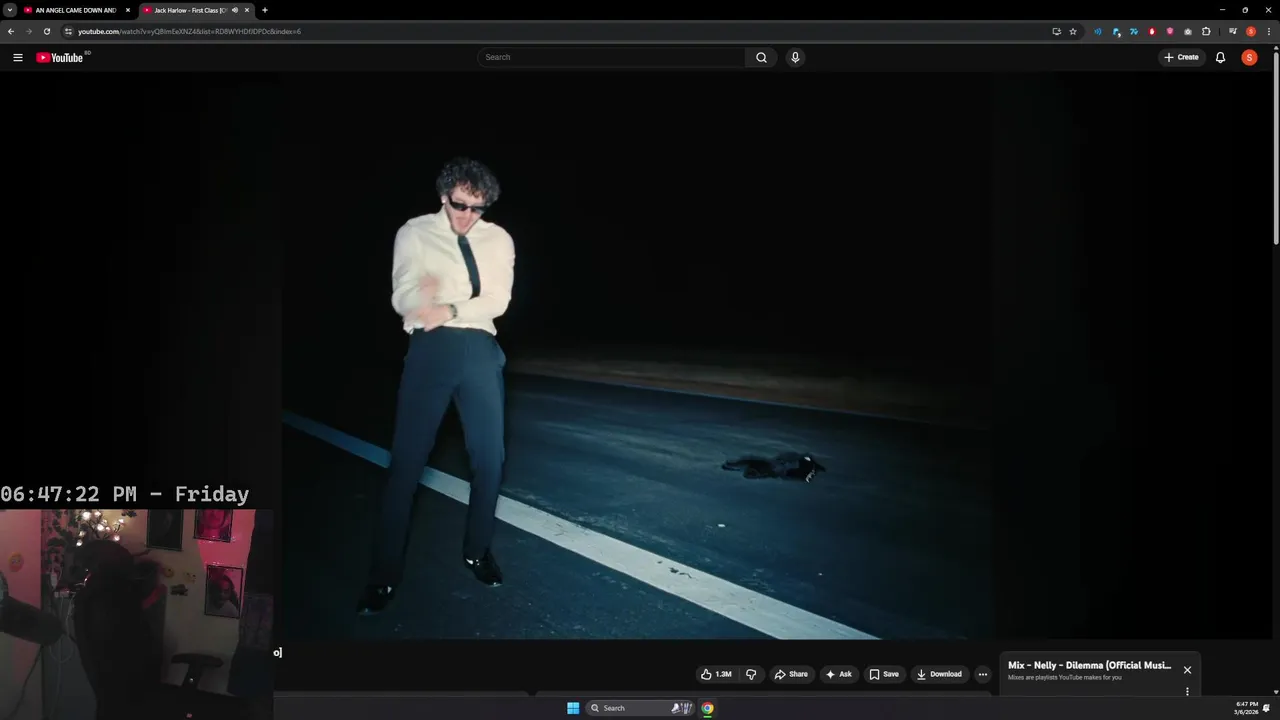Open mix panel options three-dot menu
1280x720 pixels.
click(x=1187, y=691)
